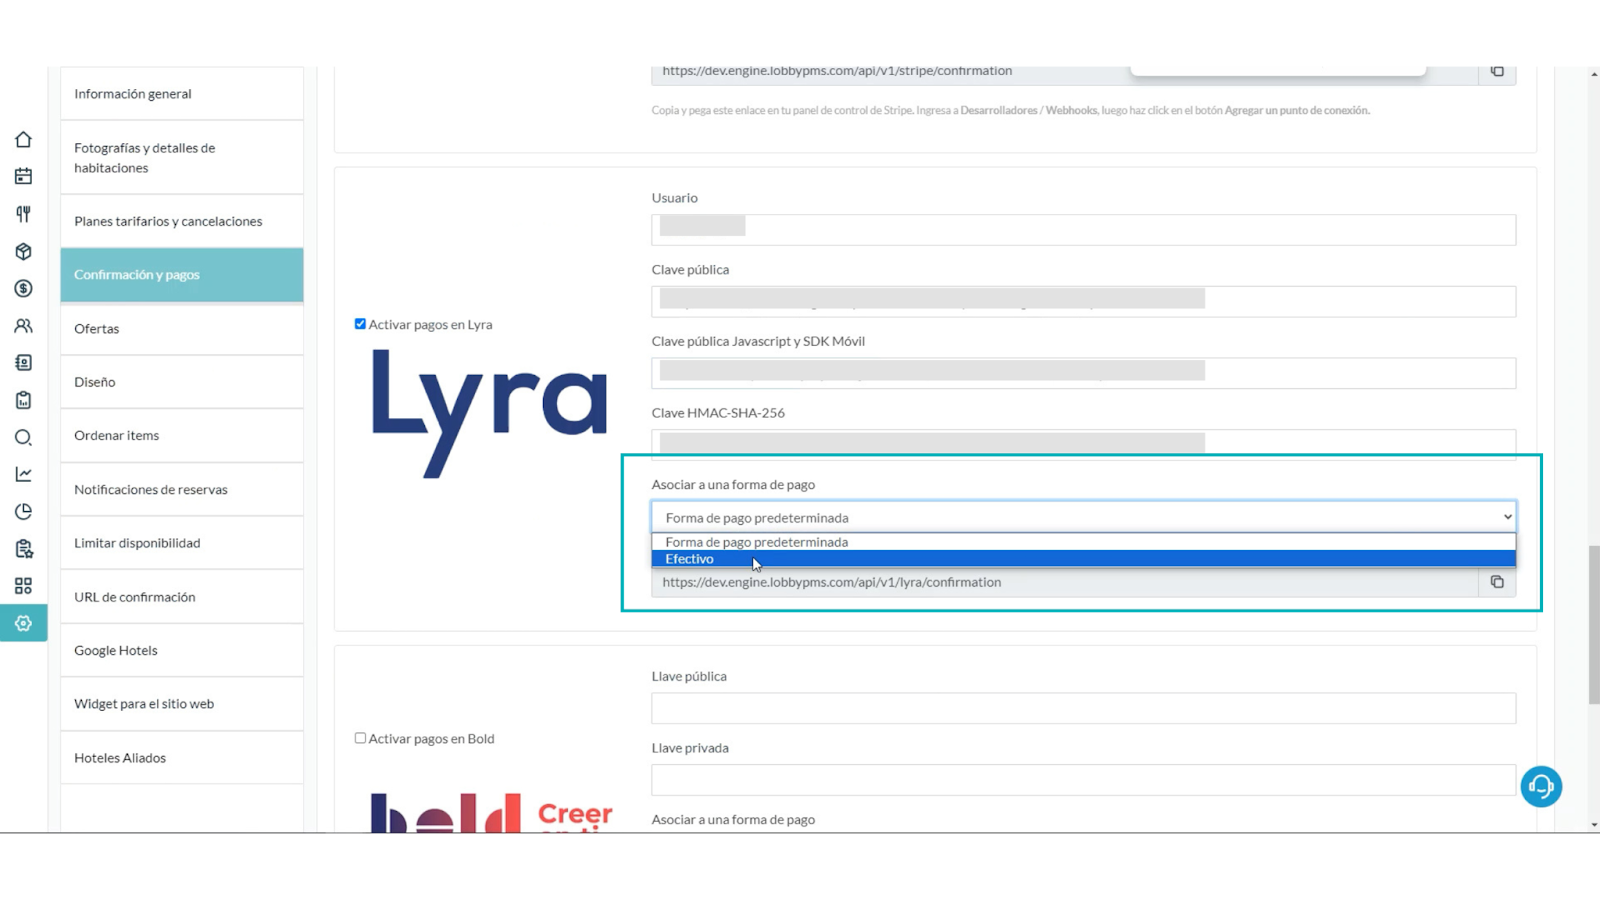The height and width of the screenshot is (900, 1600).
Task: Open Planes tarifarios y cancelaciones
Action: pos(182,221)
